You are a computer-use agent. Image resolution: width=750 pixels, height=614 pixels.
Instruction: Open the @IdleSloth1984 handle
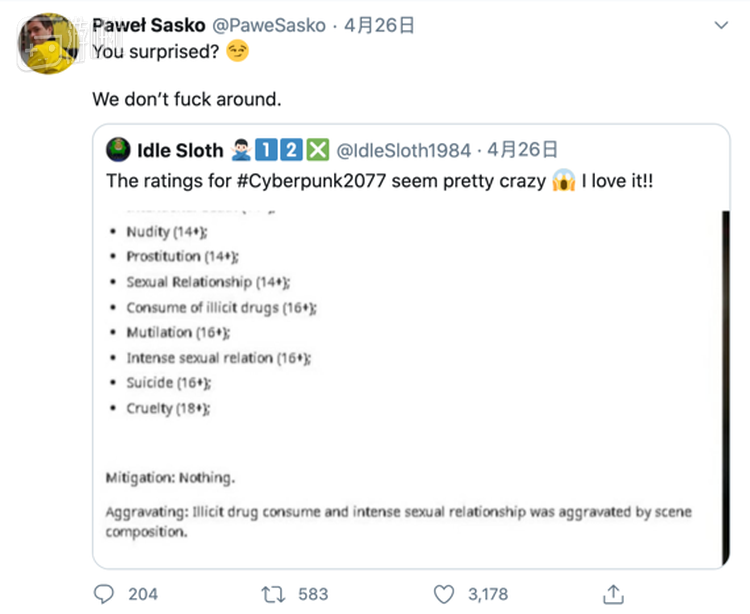[403, 151]
